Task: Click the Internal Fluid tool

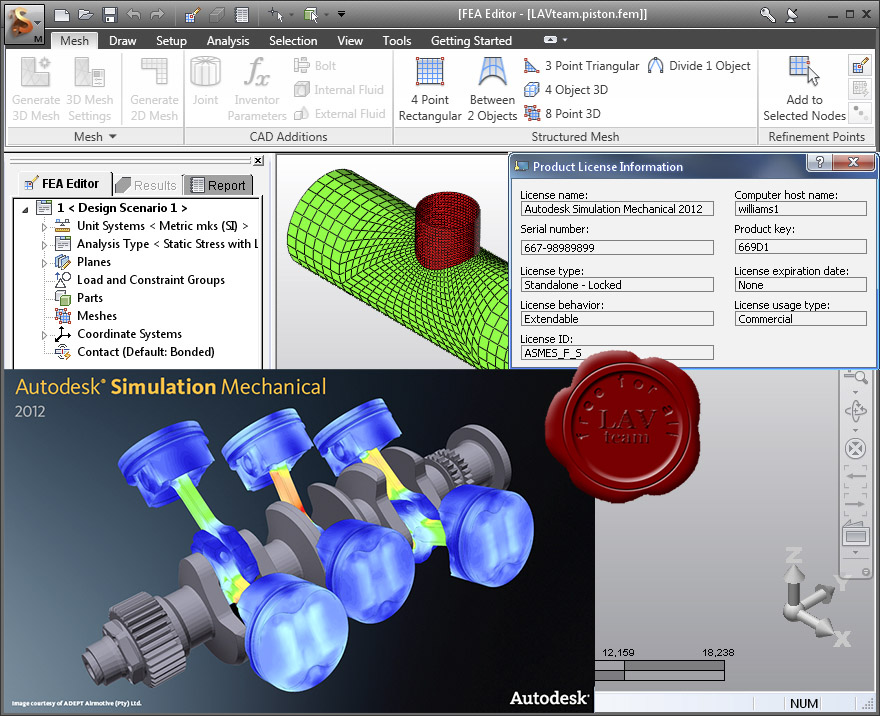Action: (x=339, y=90)
